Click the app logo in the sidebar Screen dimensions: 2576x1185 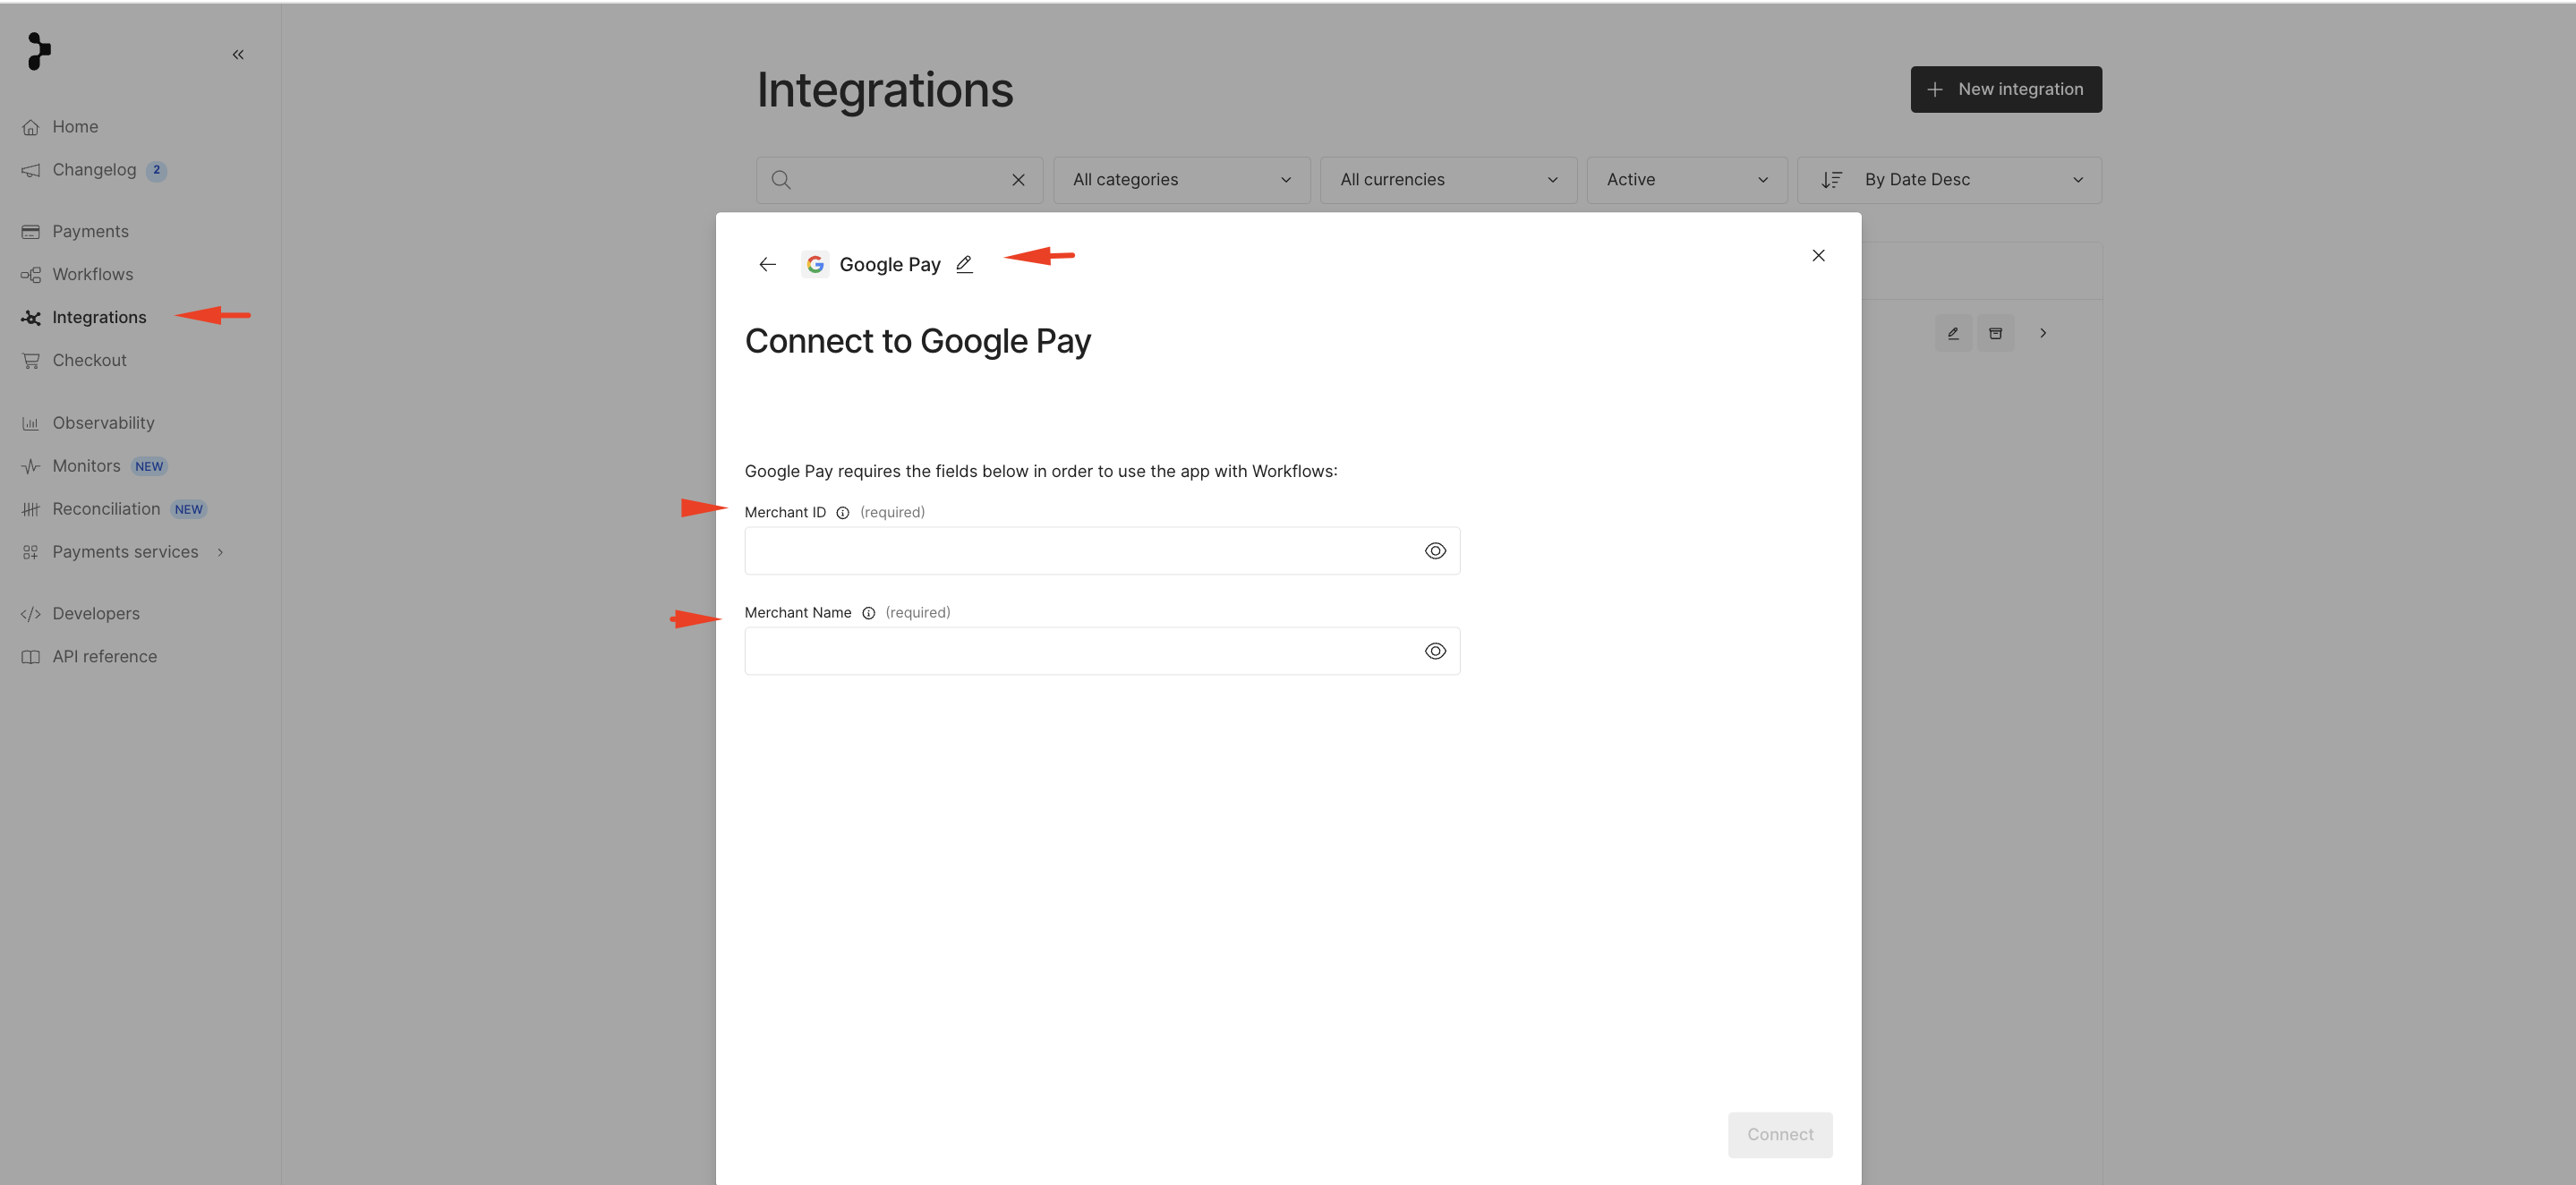tap(39, 51)
